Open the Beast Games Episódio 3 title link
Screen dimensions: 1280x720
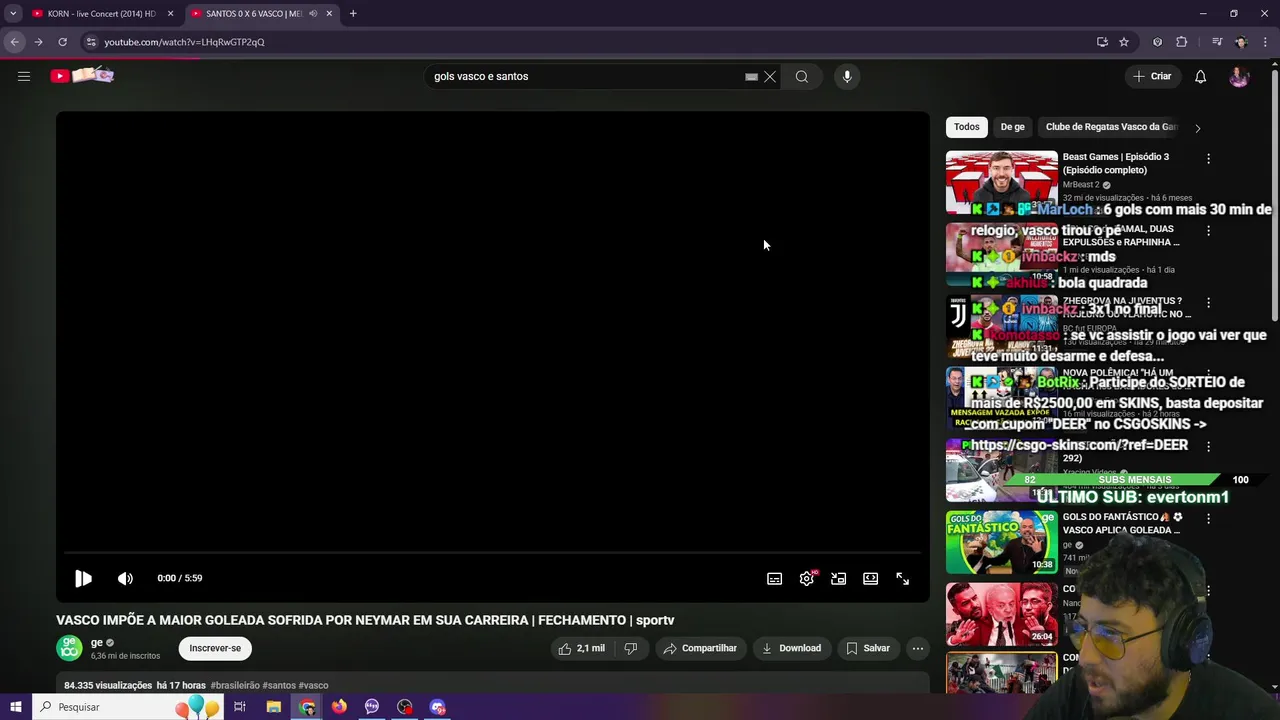(1116, 163)
